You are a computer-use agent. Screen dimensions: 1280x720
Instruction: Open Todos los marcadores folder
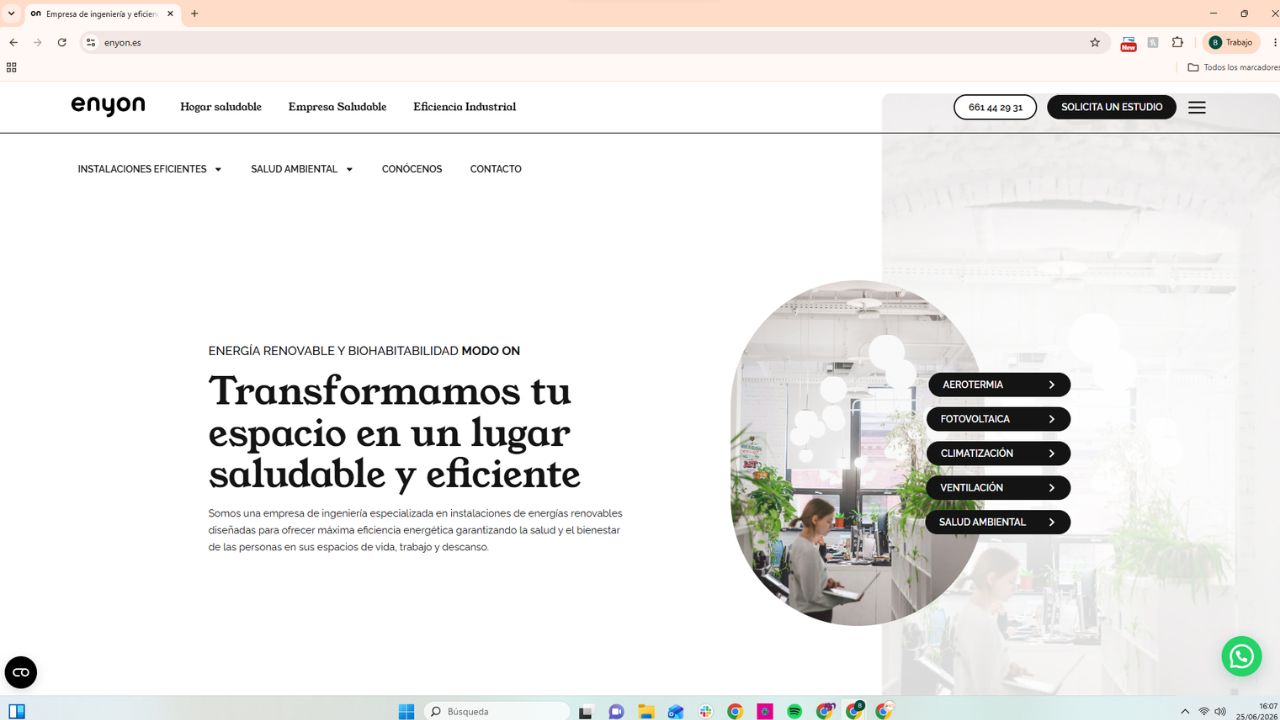pyautogui.click(x=1233, y=67)
